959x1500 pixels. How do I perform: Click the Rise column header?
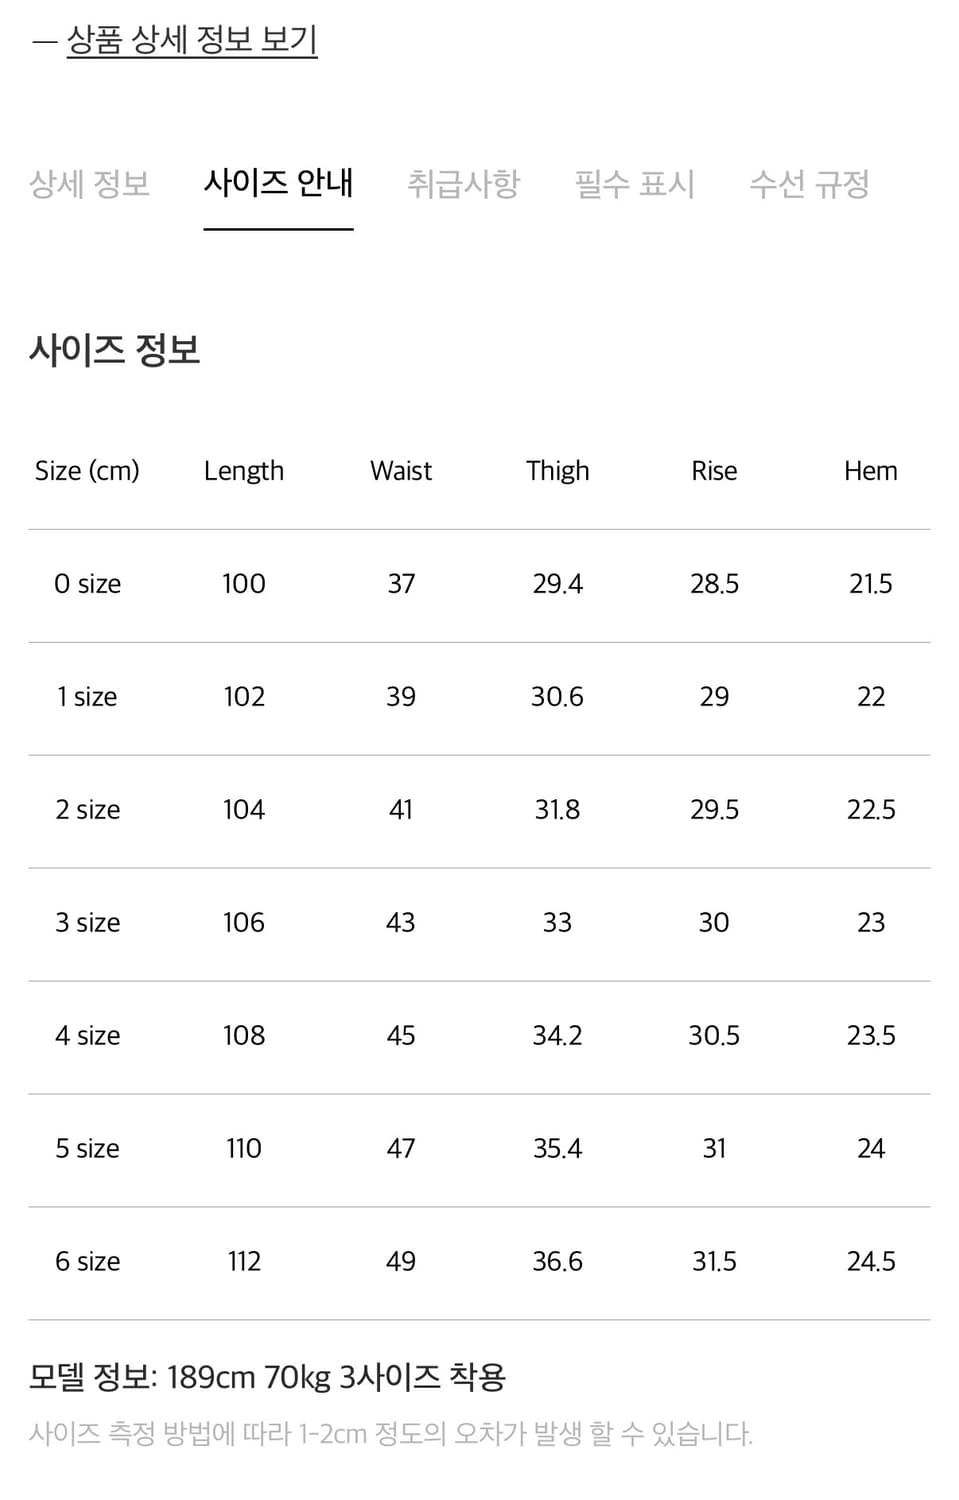coord(714,470)
